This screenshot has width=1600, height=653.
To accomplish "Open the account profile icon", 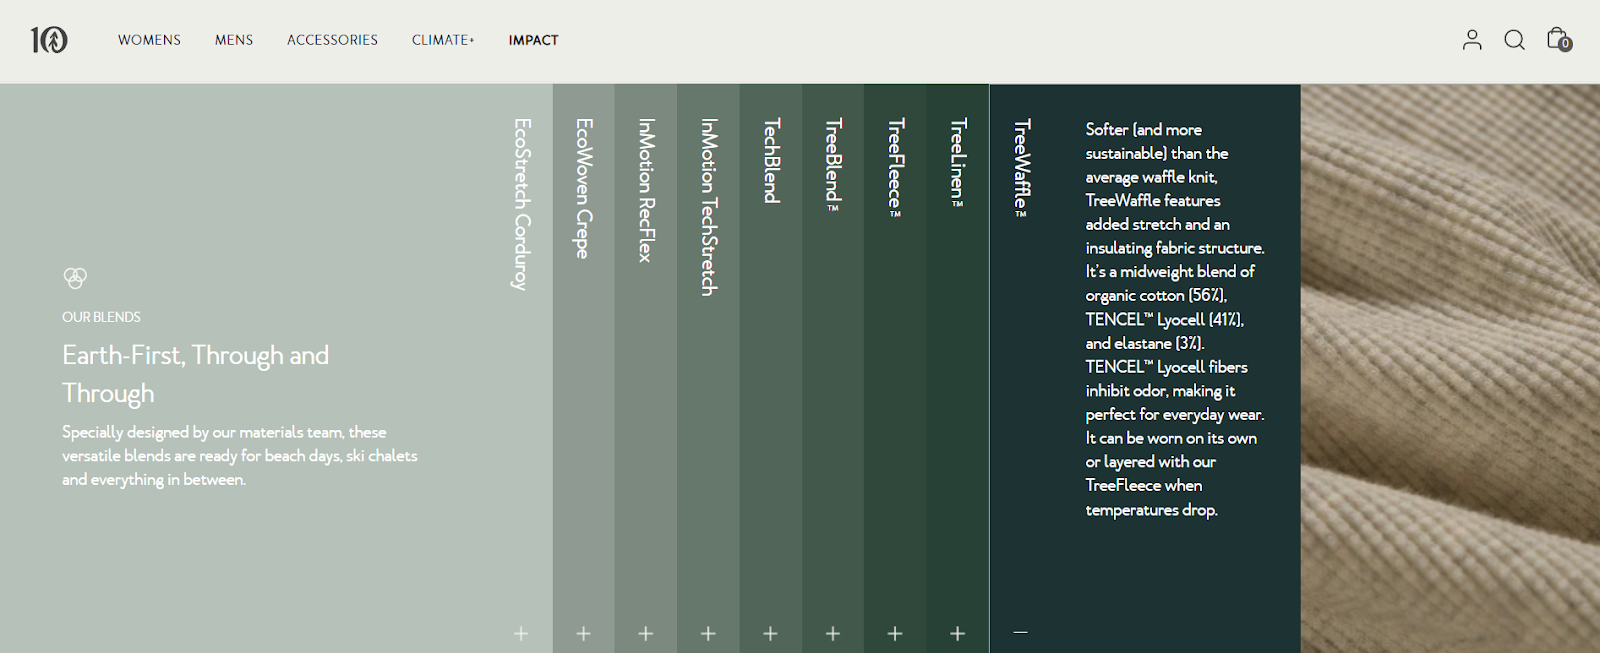I will 1472,40.
